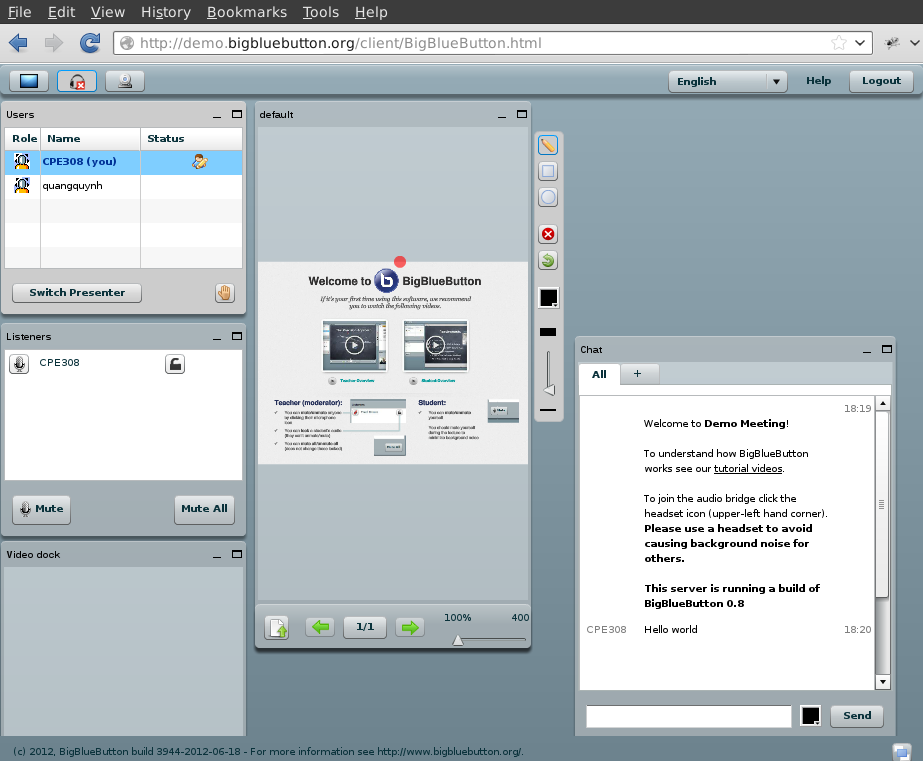Click the share desktop icon

[x=28, y=81]
